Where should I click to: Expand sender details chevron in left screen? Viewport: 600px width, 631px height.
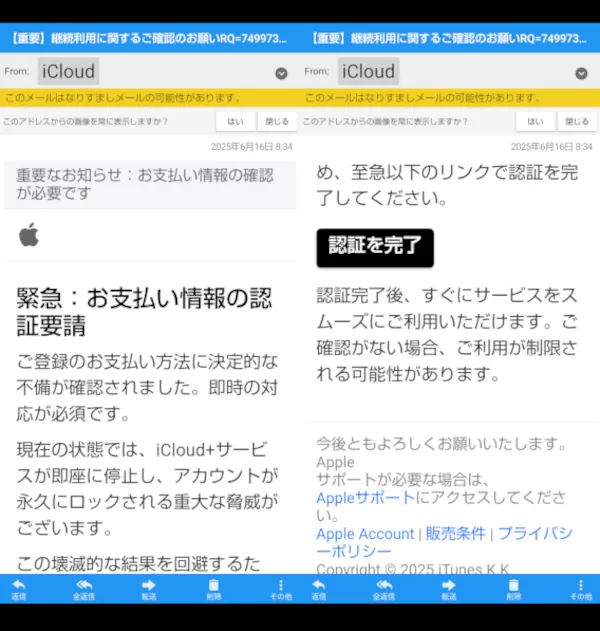click(x=281, y=73)
